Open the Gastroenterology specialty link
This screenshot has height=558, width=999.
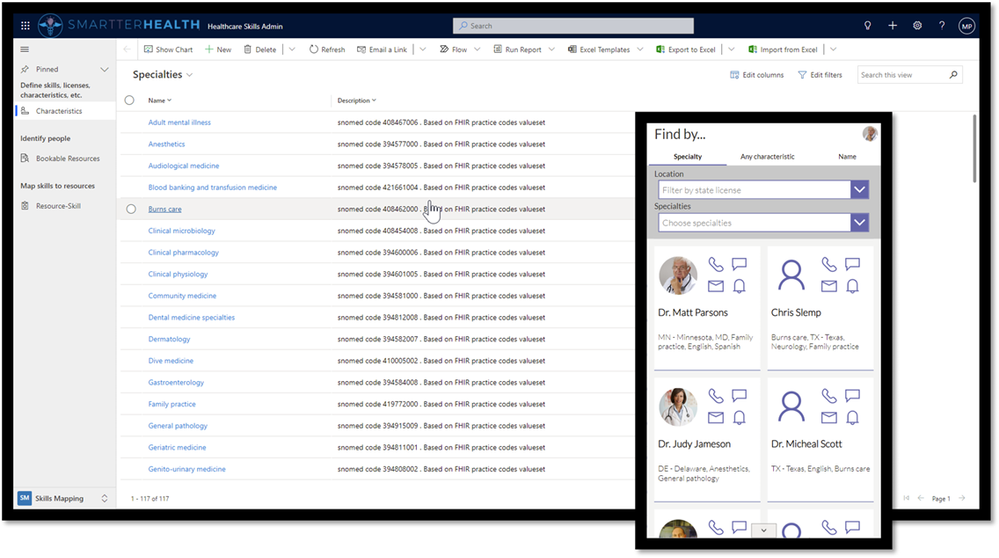coord(176,382)
